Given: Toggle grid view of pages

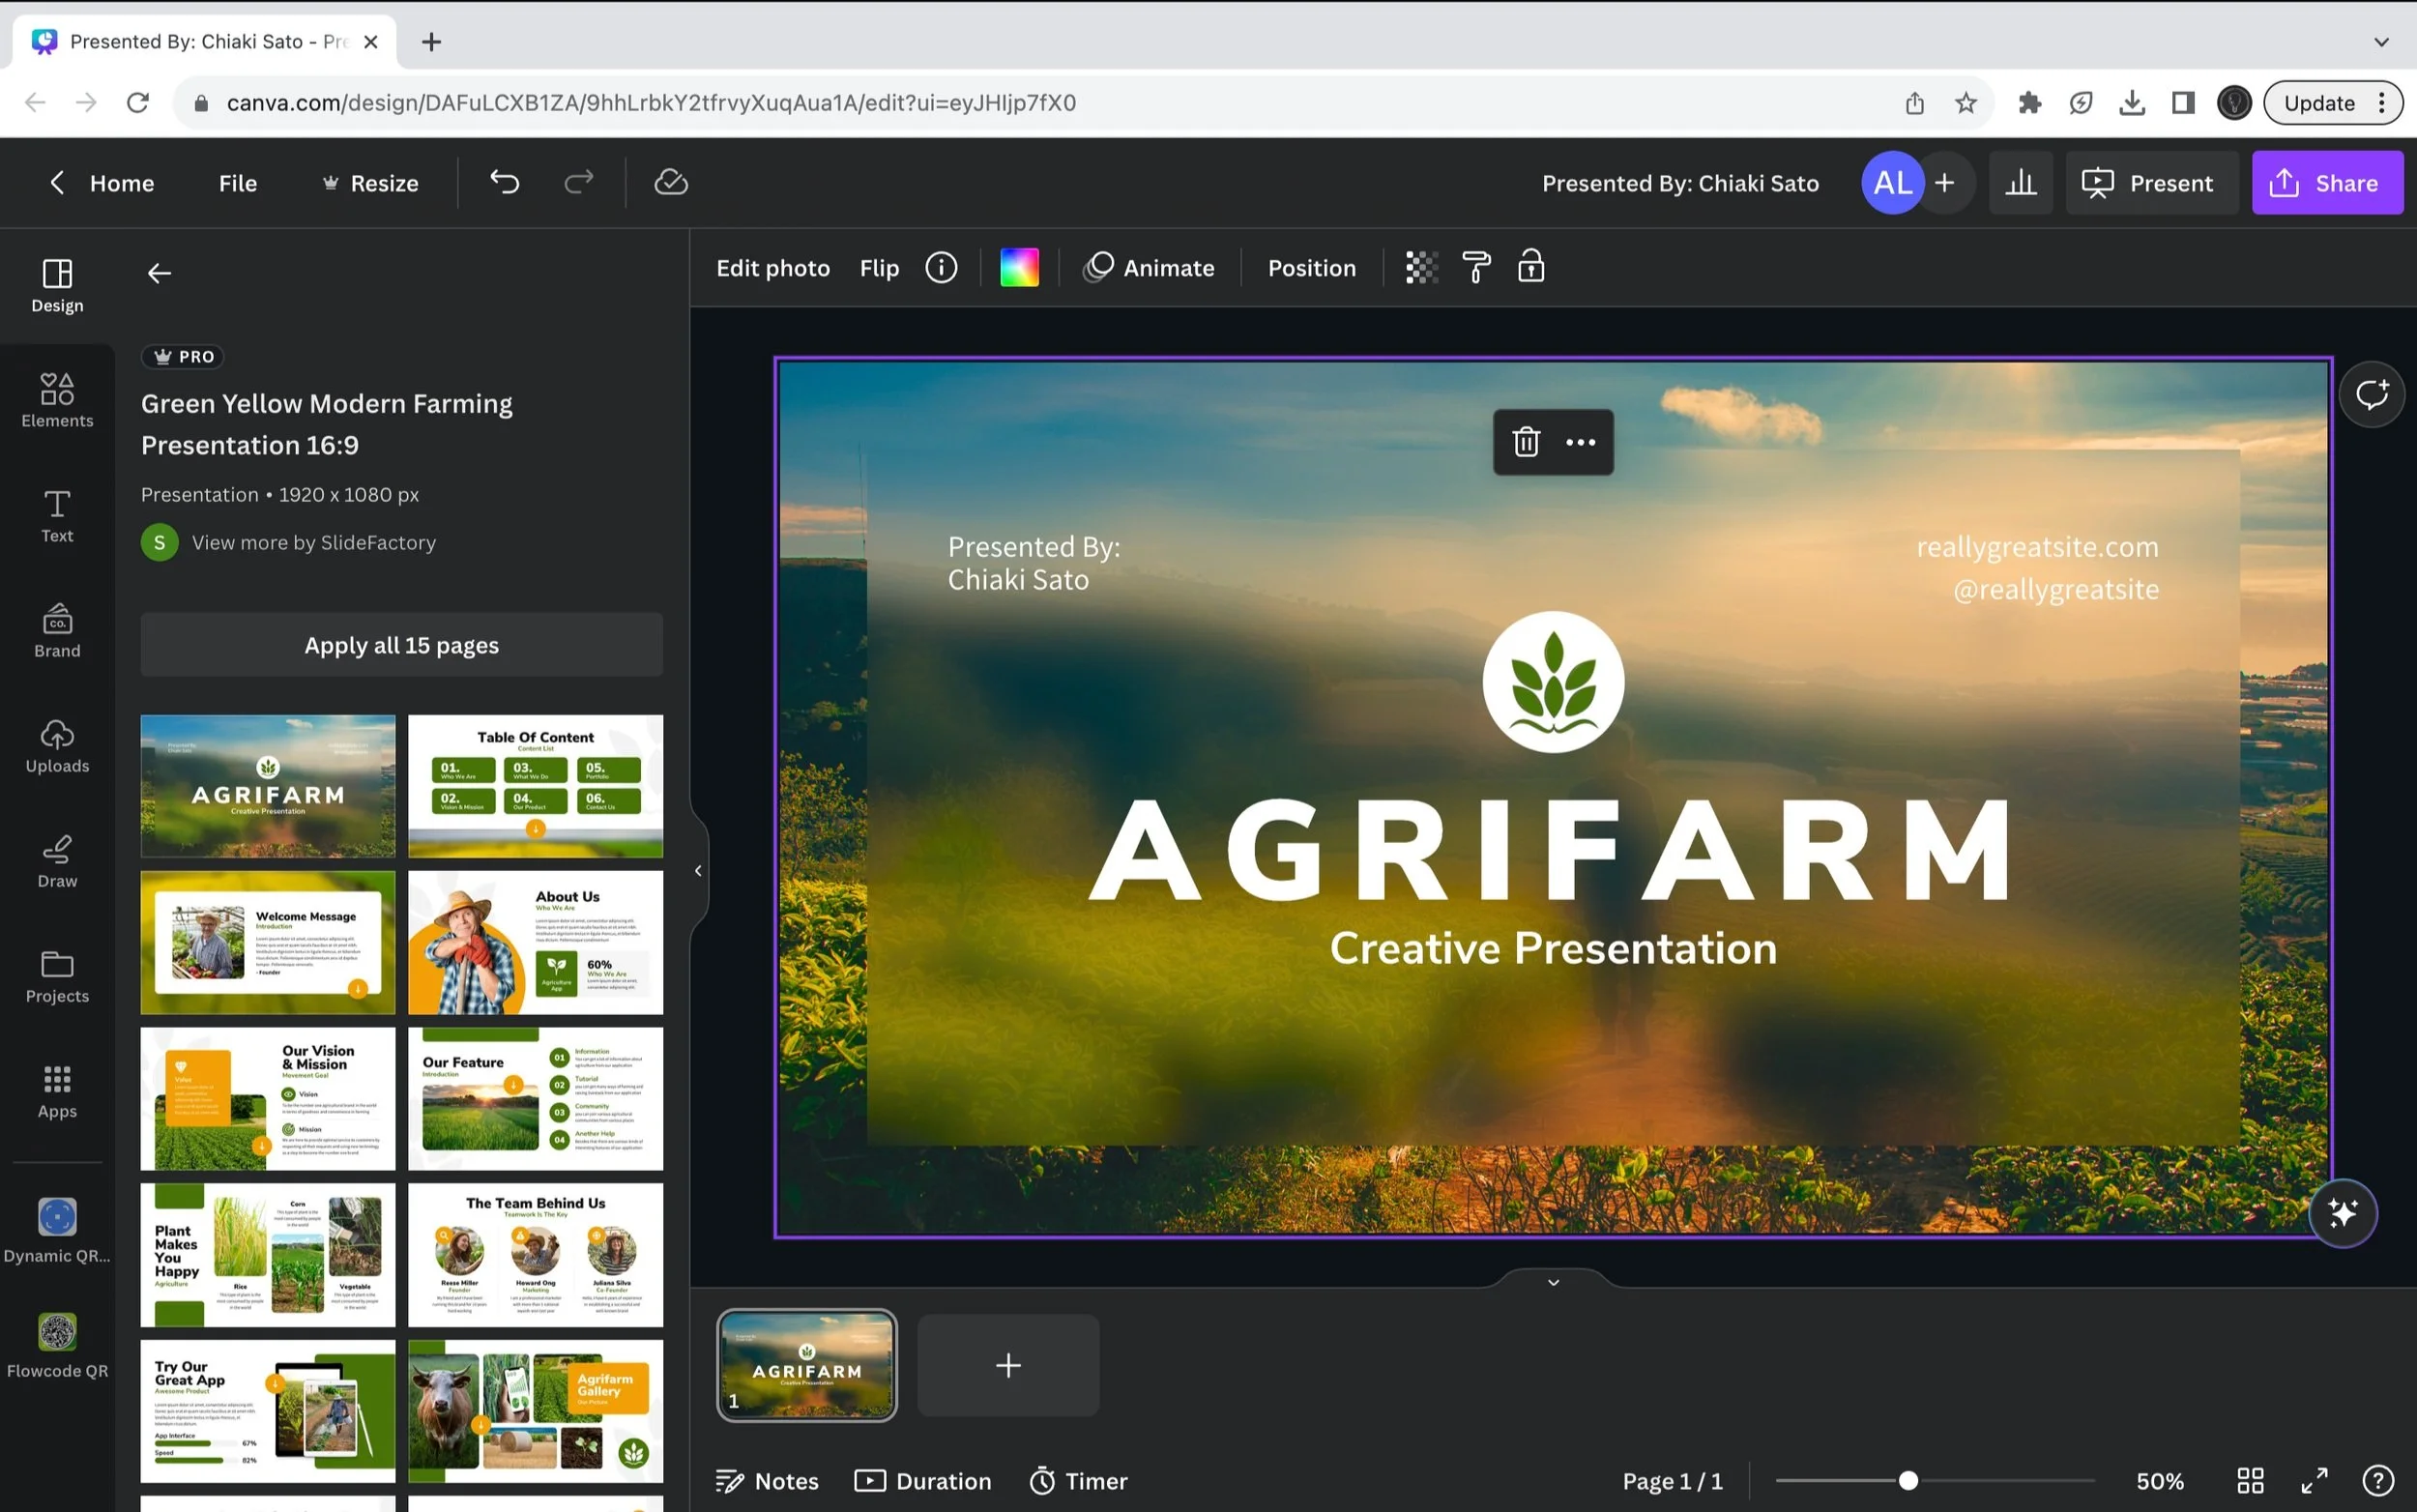Looking at the screenshot, I should (x=2250, y=1480).
